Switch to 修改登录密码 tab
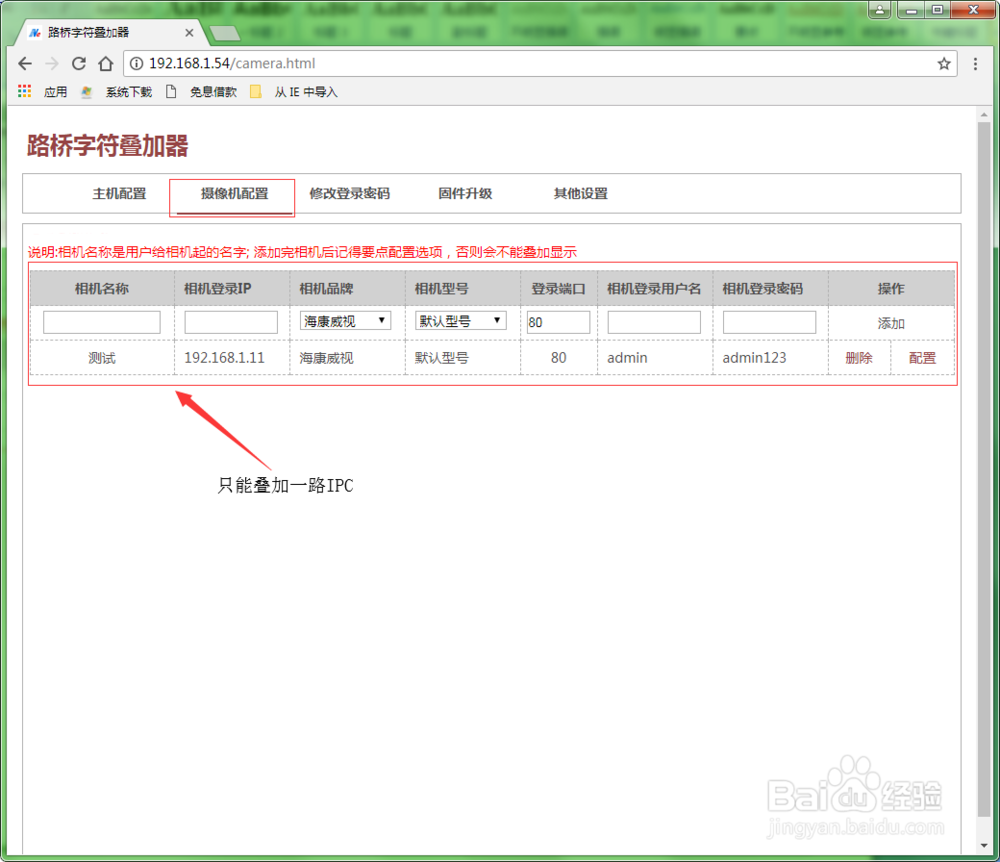Screen dimensions: 1000x862 tap(349, 194)
